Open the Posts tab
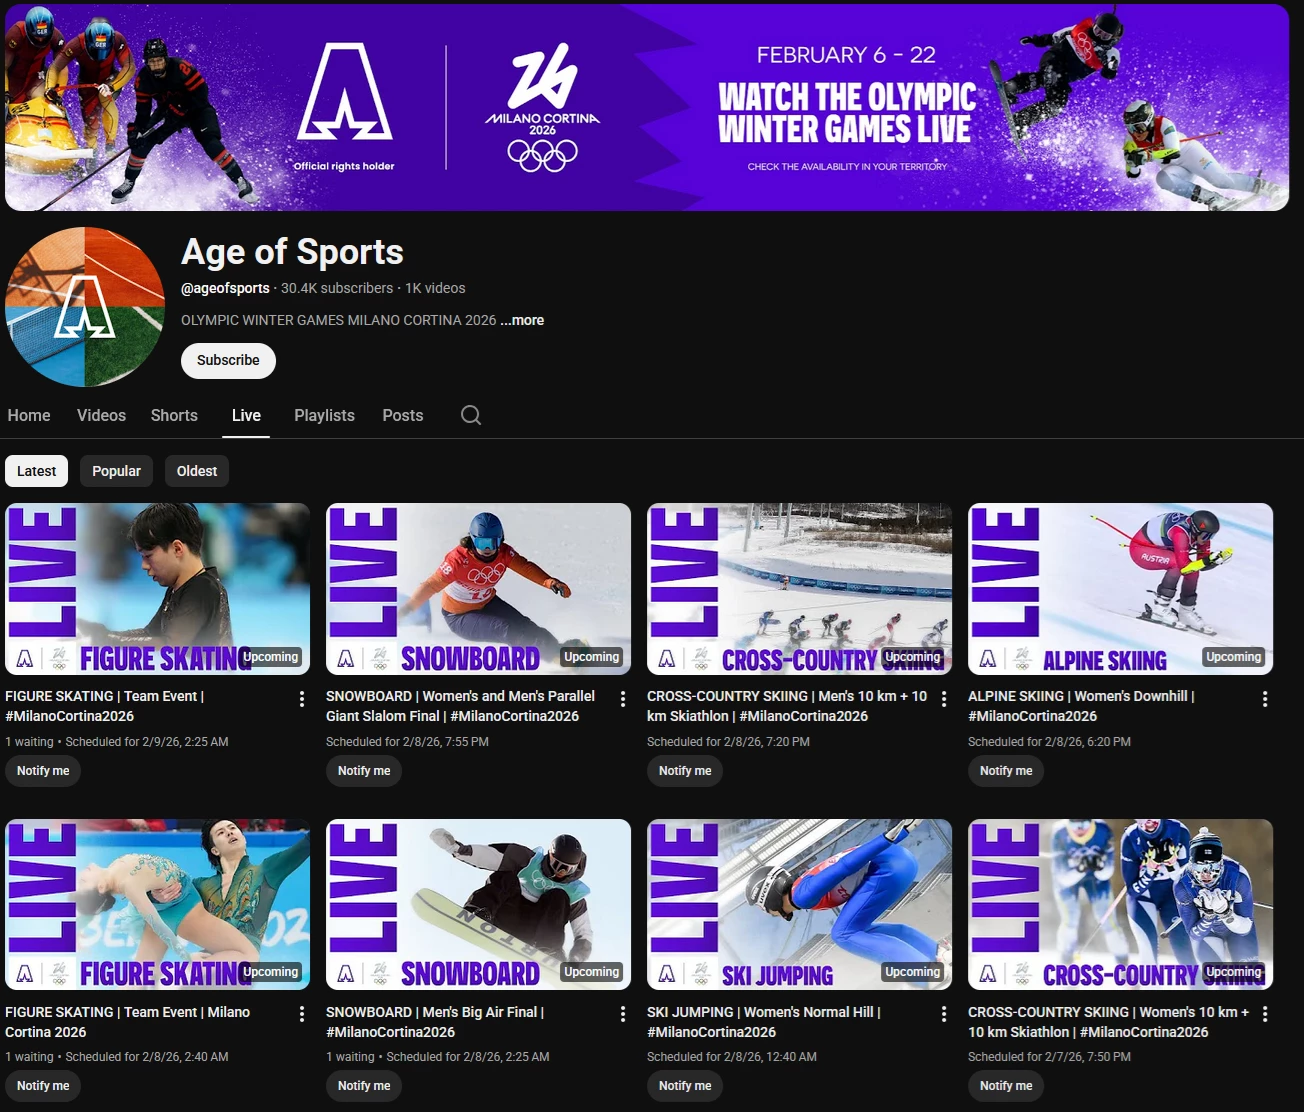This screenshot has width=1304, height=1112. pyautogui.click(x=403, y=415)
